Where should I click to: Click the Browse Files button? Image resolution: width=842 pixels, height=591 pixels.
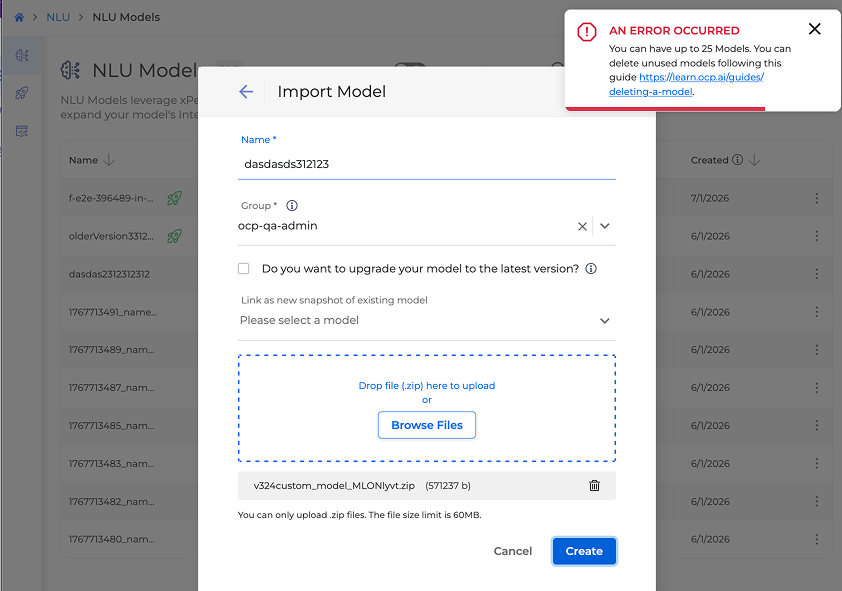pyautogui.click(x=427, y=425)
